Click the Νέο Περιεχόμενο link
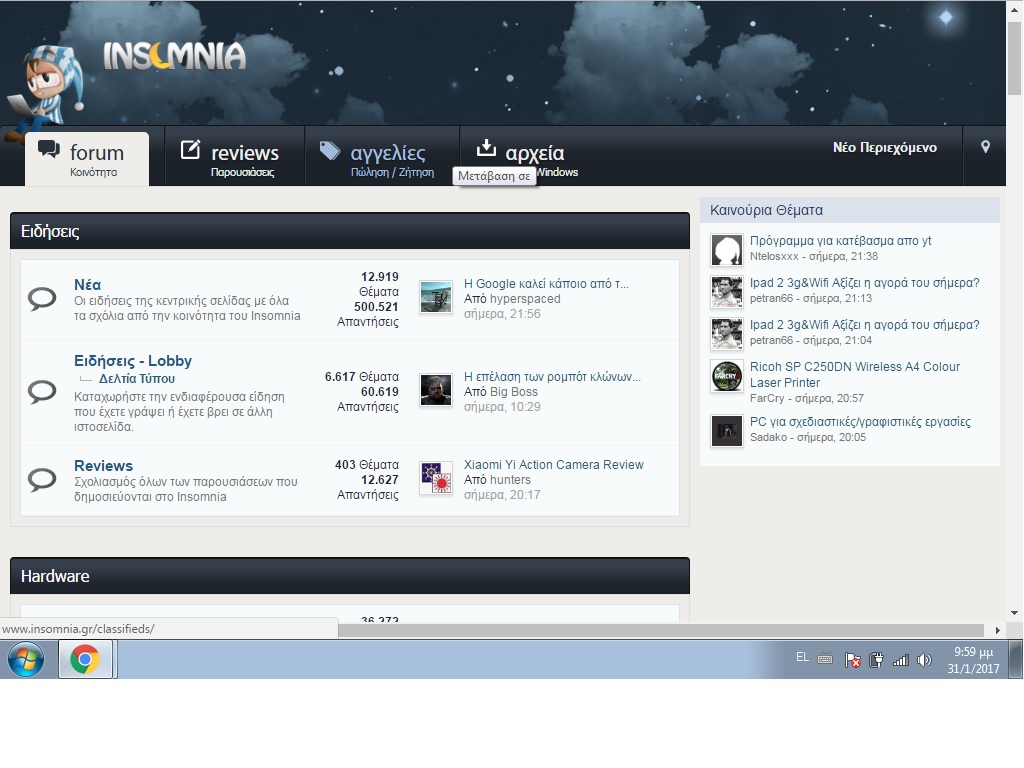 click(x=884, y=148)
